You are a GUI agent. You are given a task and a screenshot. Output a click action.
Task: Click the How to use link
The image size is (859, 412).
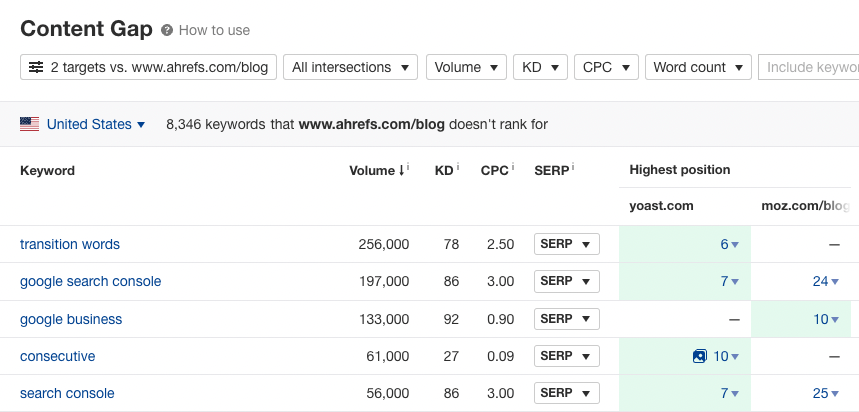(x=214, y=30)
